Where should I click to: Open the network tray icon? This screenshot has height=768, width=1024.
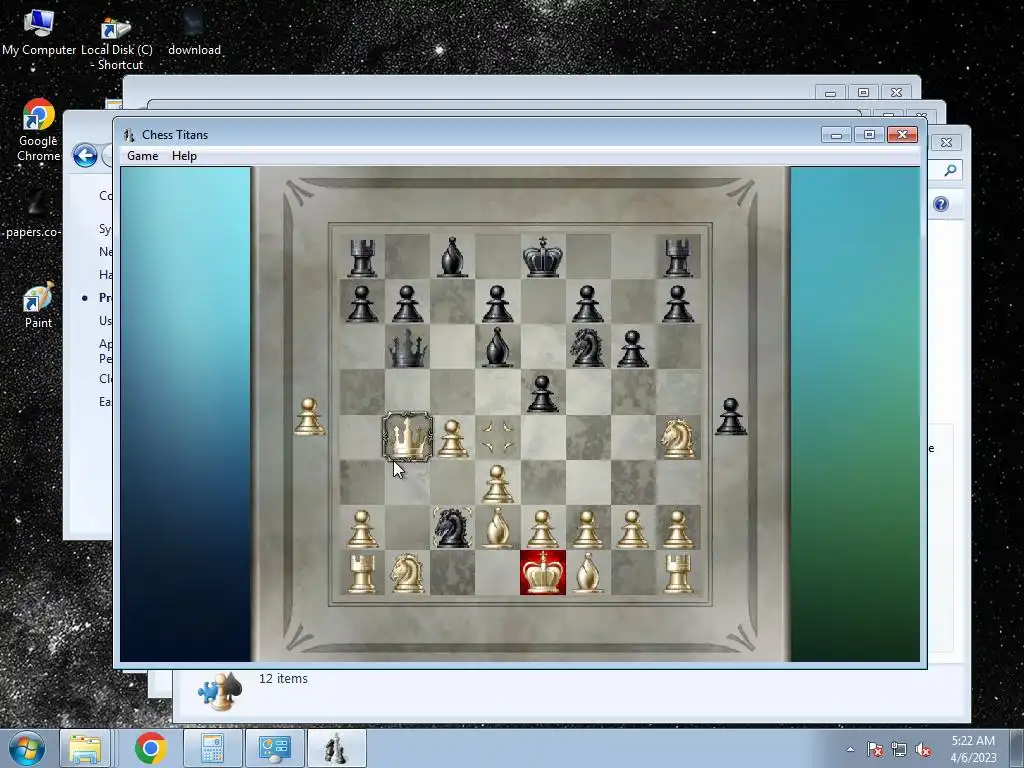coord(899,749)
